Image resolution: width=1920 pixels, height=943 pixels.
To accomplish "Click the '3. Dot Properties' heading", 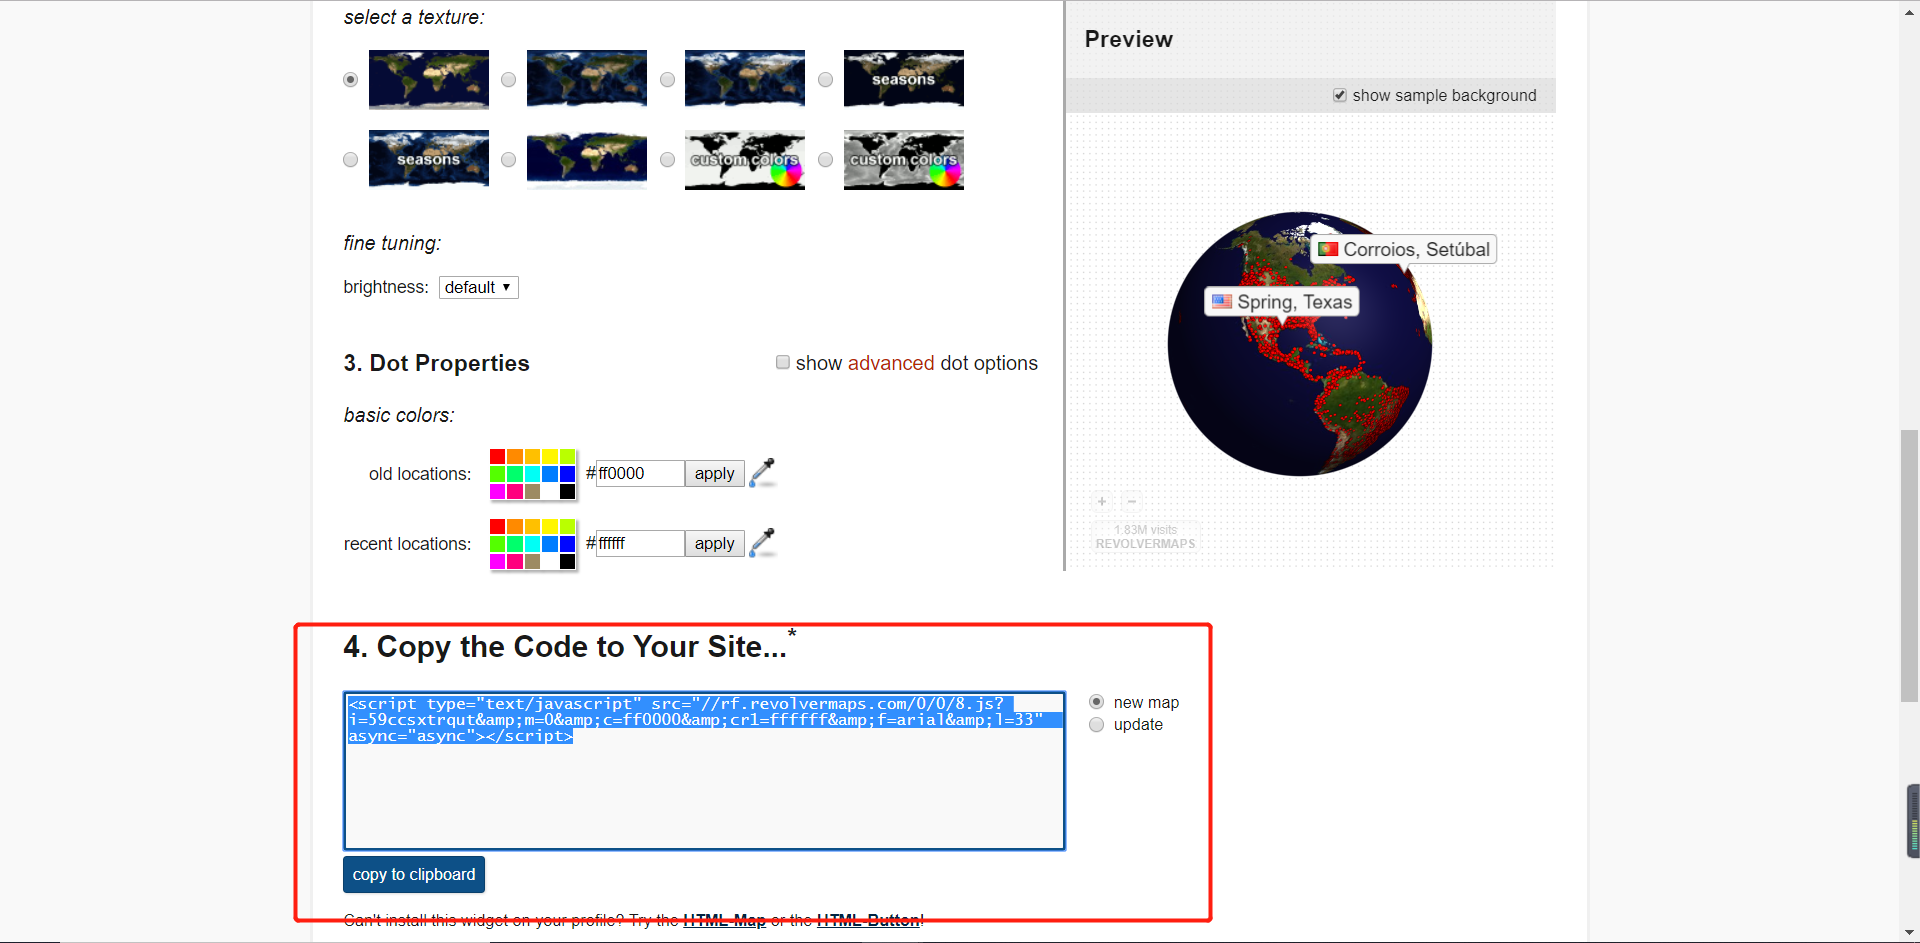I will pyautogui.click(x=436, y=363).
